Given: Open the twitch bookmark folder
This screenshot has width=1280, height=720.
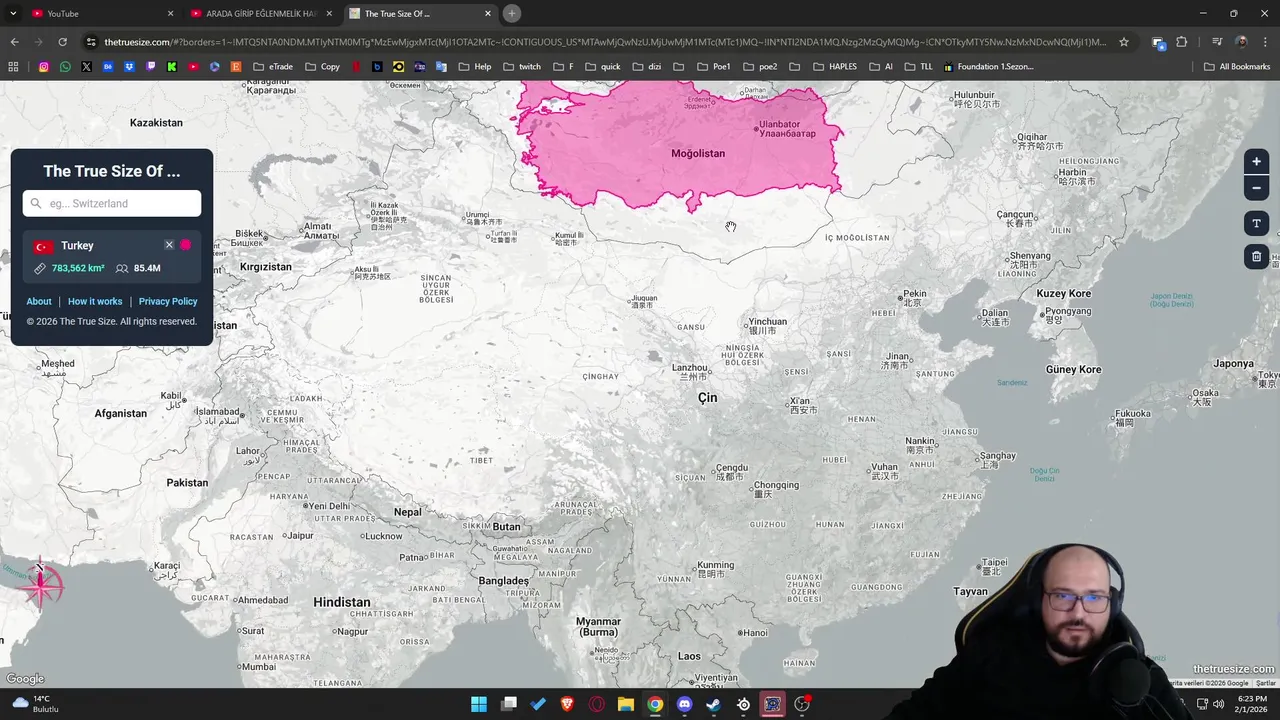Looking at the screenshot, I should click(521, 67).
